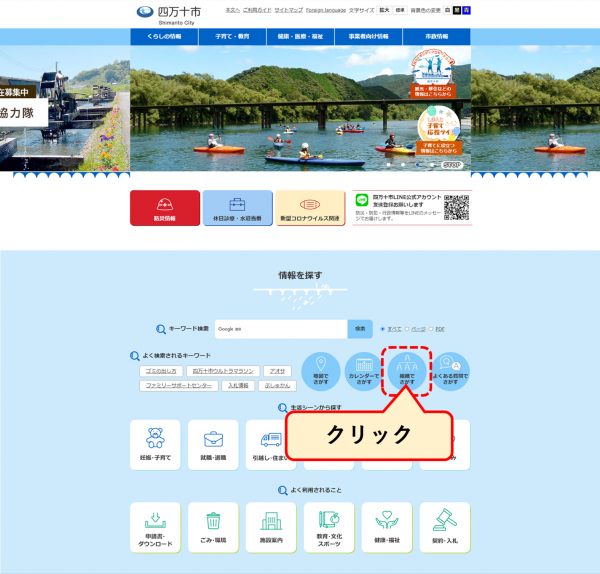Select the 契約・入札 gavel tile

click(x=444, y=526)
